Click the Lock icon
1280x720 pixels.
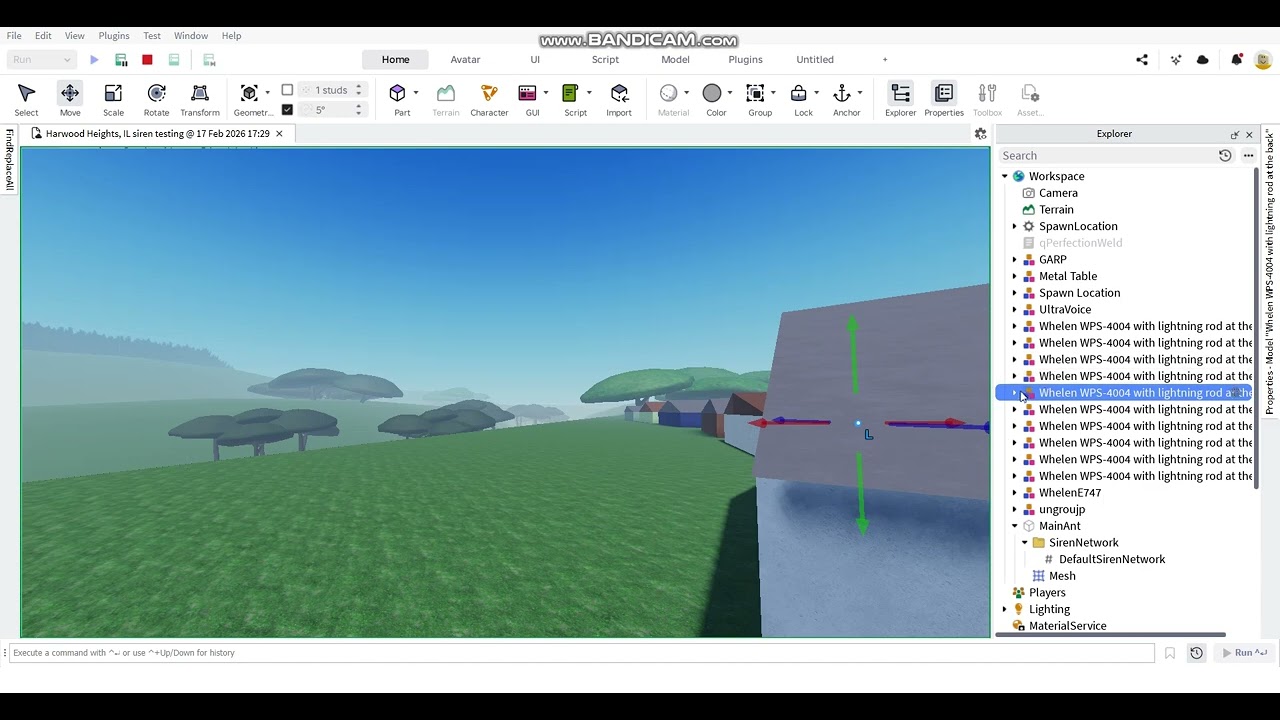[798, 93]
